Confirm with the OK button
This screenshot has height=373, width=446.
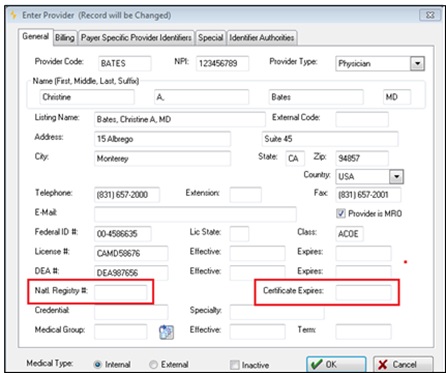point(336,364)
